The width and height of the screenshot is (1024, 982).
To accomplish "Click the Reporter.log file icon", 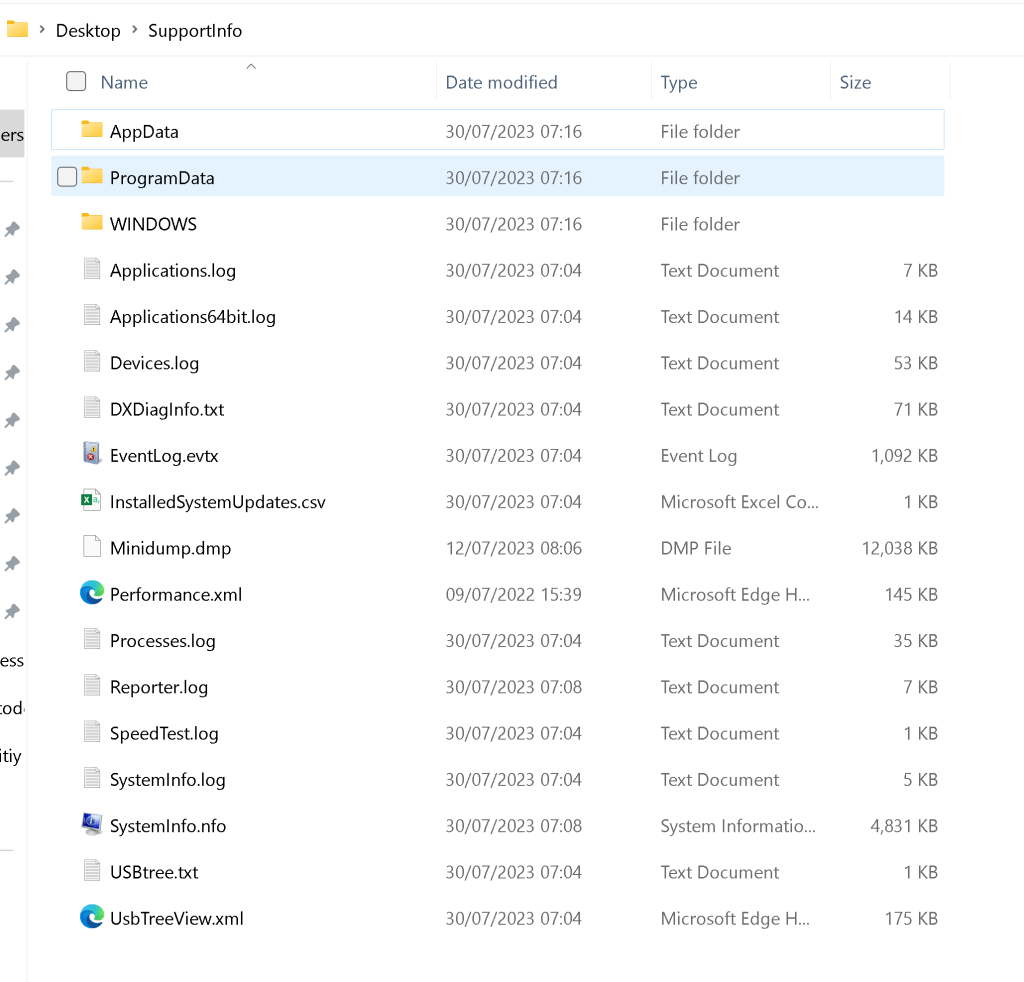I will pyautogui.click(x=92, y=686).
